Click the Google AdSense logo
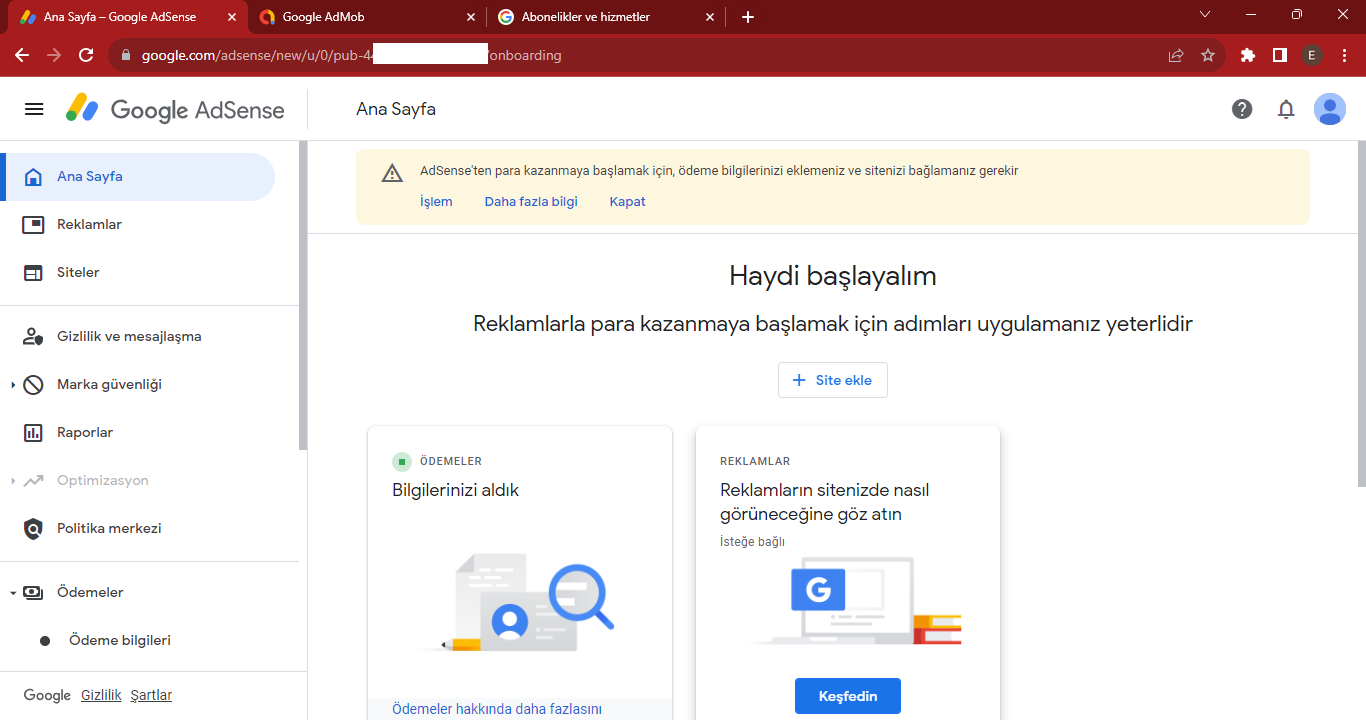 (175, 109)
